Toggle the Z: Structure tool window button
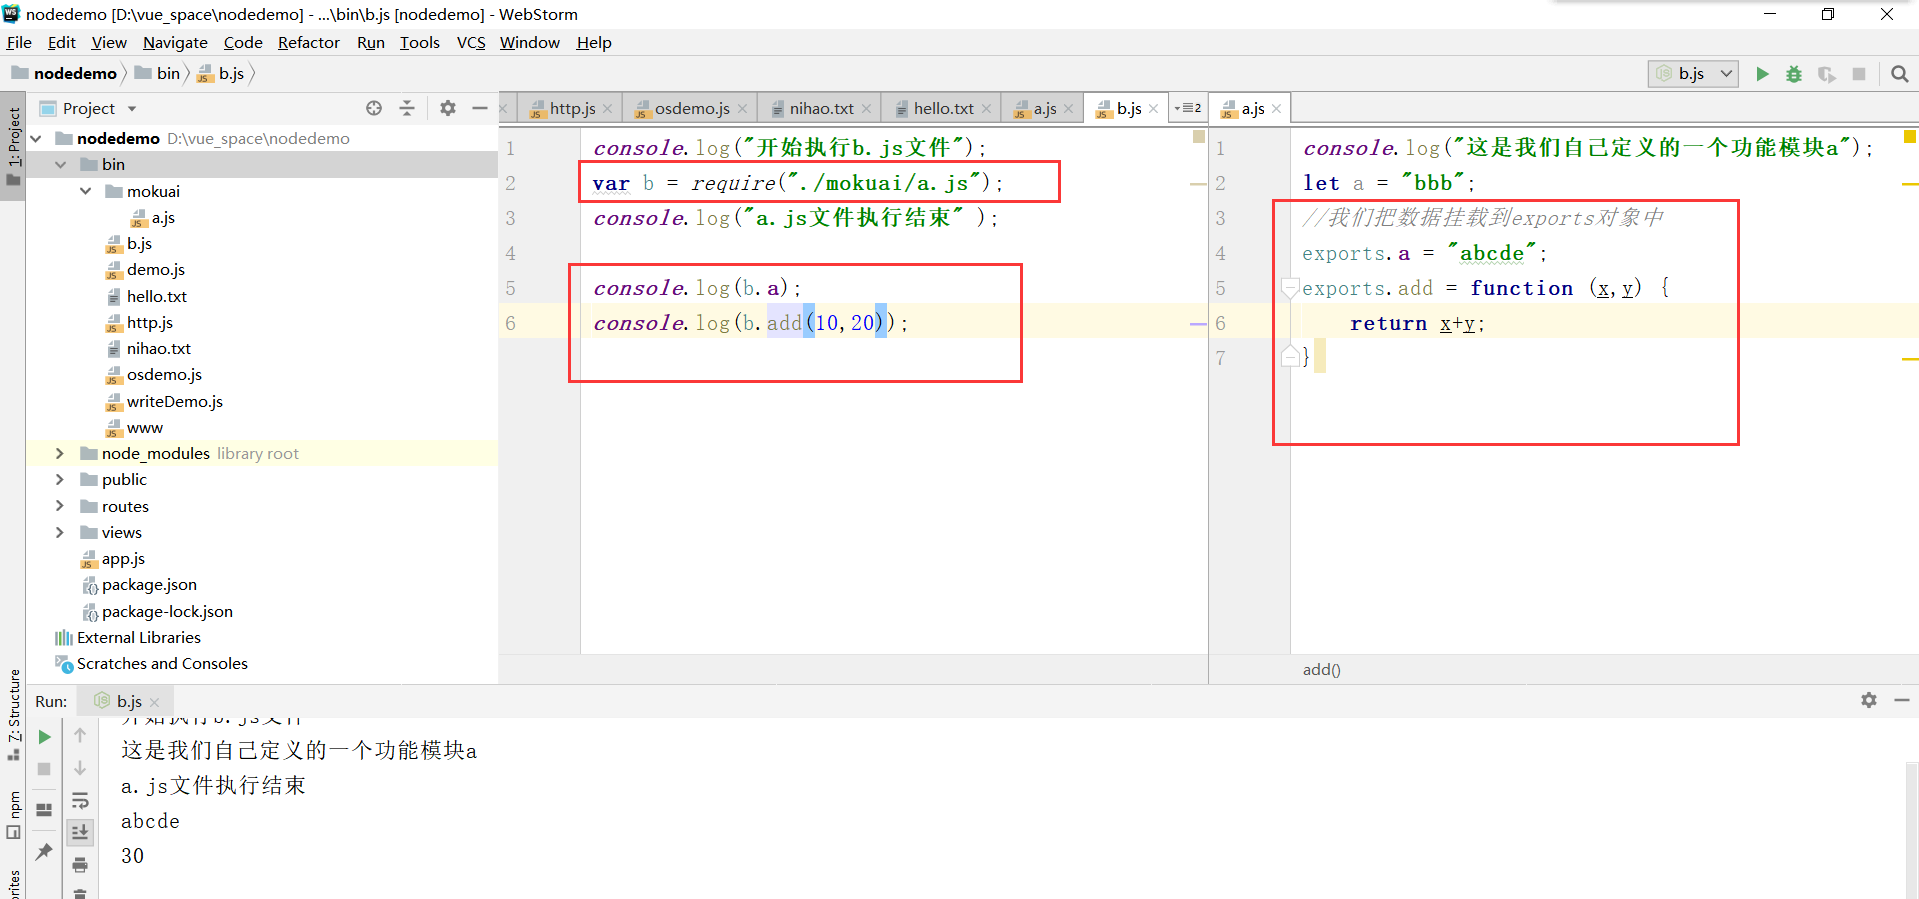 click(13, 716)
